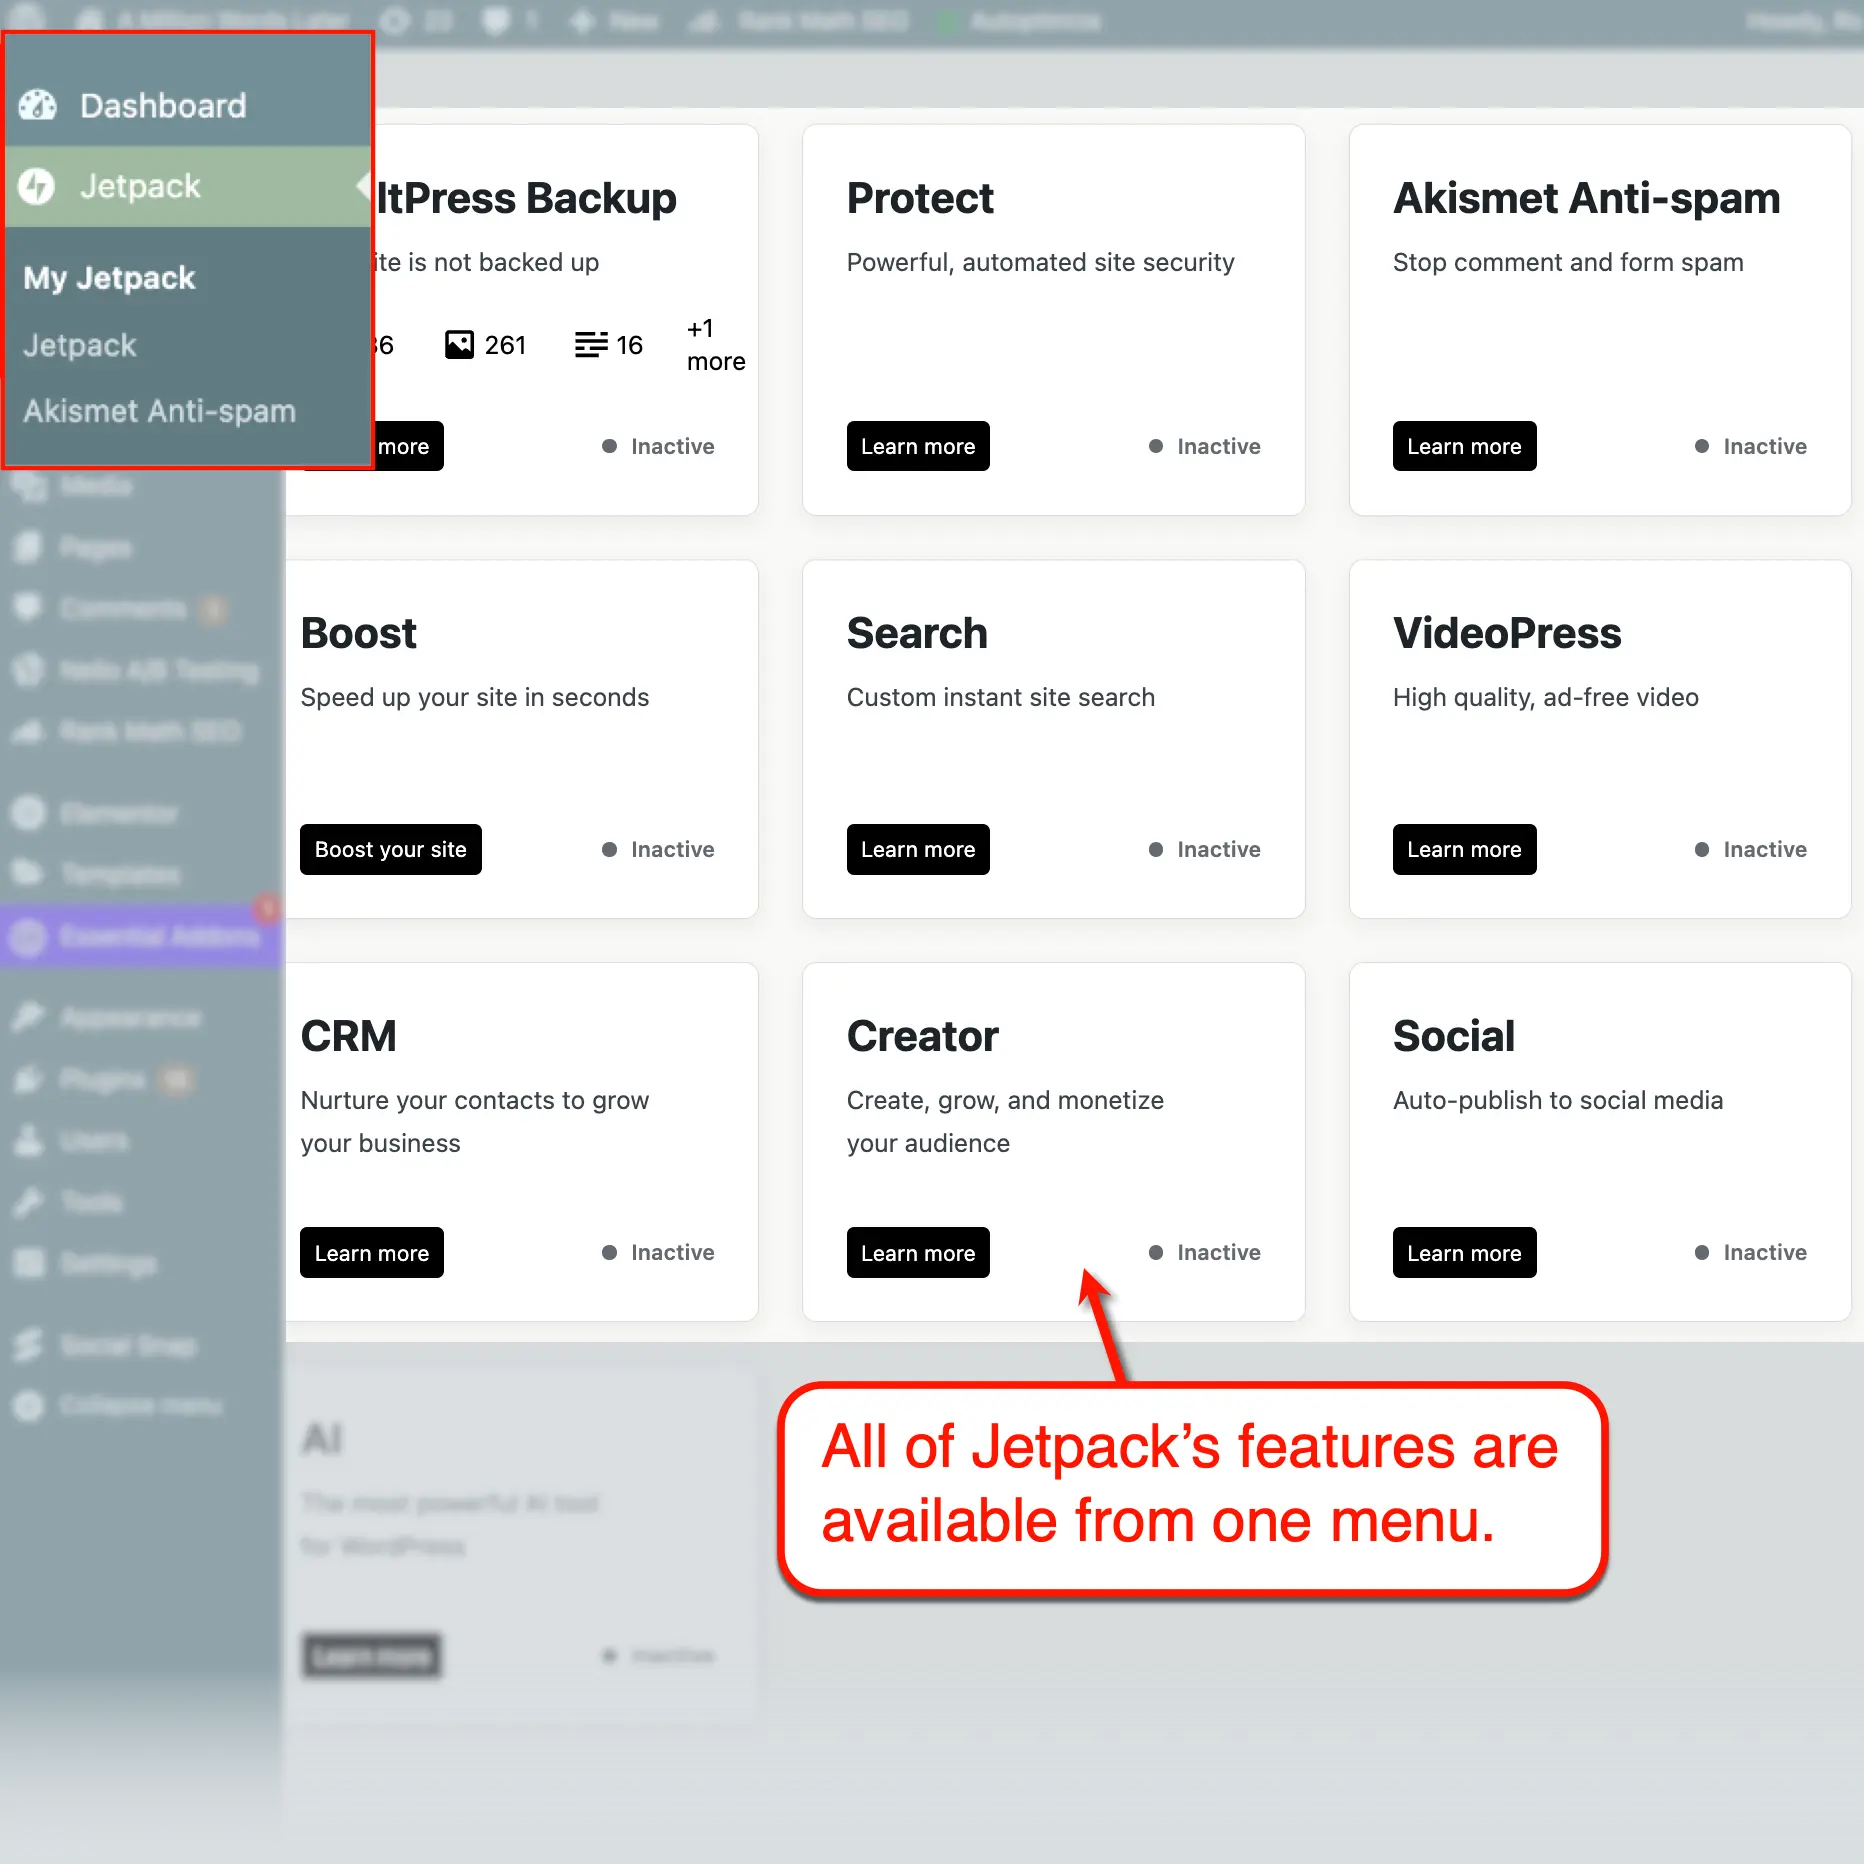Click the Appearance brush icon in sidebar

tap(29, 1017)
